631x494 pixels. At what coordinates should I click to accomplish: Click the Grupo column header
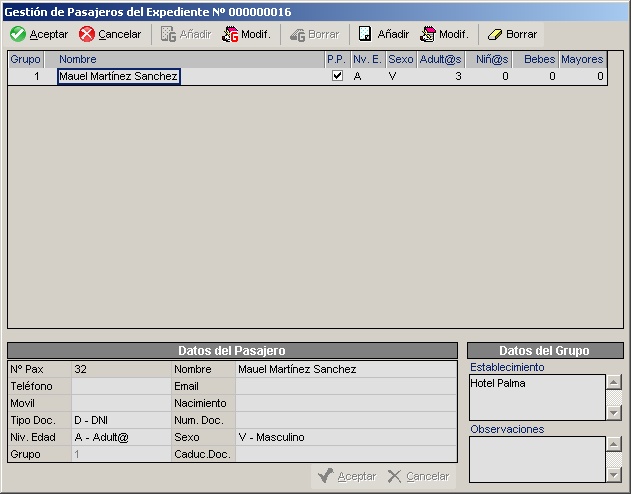click(25, 60)
